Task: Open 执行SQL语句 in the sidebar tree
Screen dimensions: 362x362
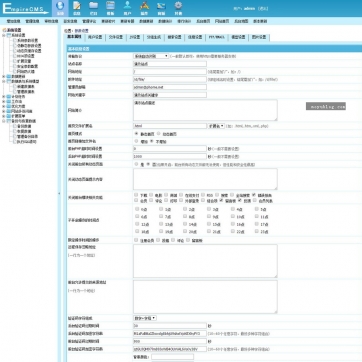Action: (x=27, y=142)
